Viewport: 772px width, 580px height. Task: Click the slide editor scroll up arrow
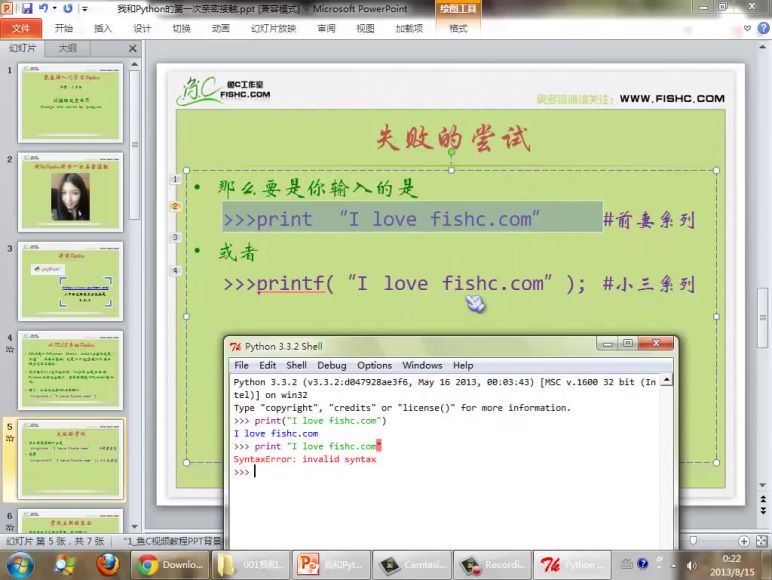[762, 47]
